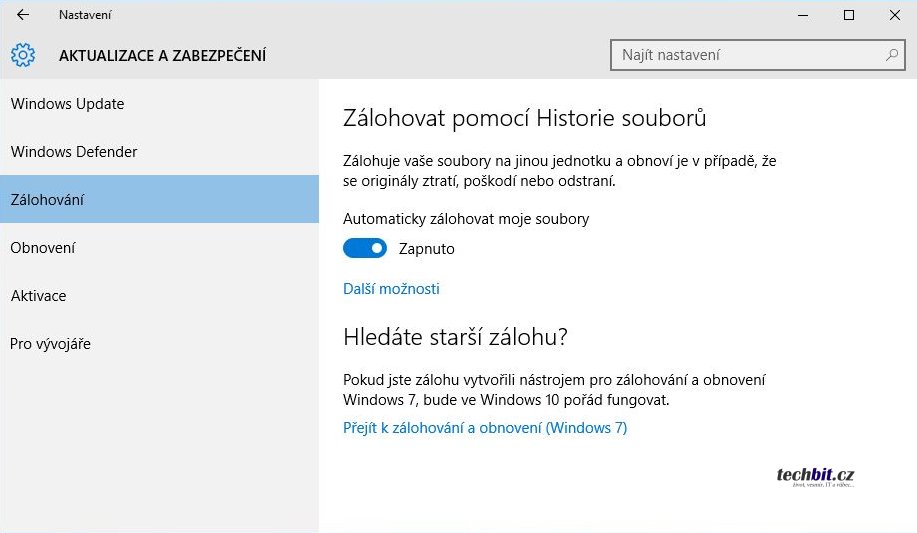Click the Zálohovat pomocí Historie souborů heading

(525, 118)
